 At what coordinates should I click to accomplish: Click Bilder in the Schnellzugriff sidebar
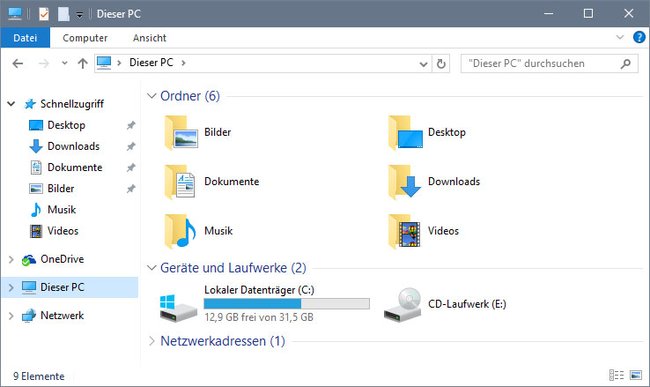click(x=61, y=189)
